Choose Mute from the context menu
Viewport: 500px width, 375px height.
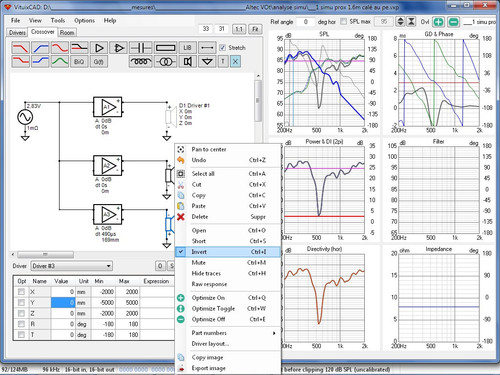[x=228, y=263]
